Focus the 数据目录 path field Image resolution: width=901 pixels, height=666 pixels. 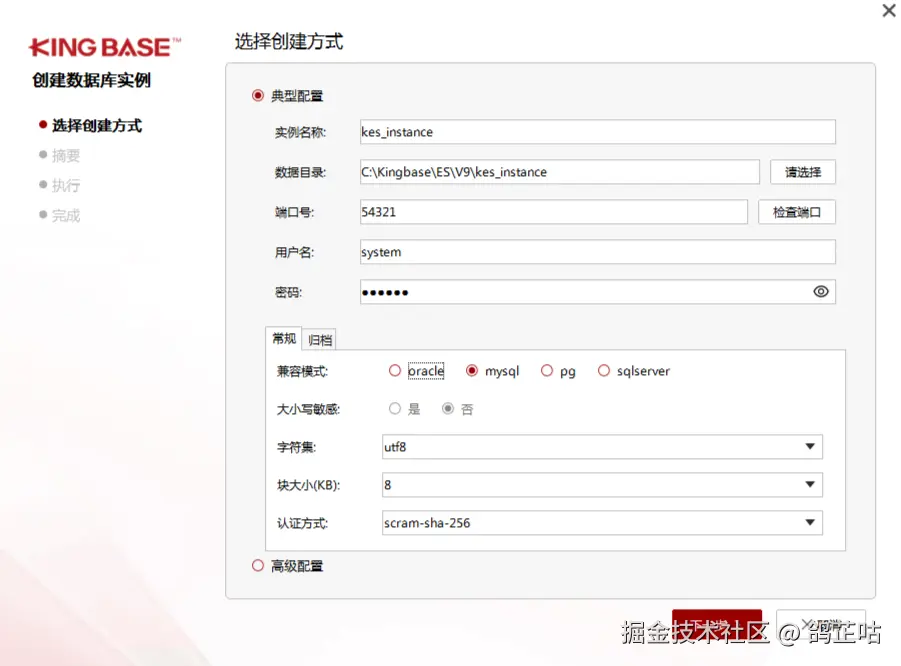(x=560, y=172)
